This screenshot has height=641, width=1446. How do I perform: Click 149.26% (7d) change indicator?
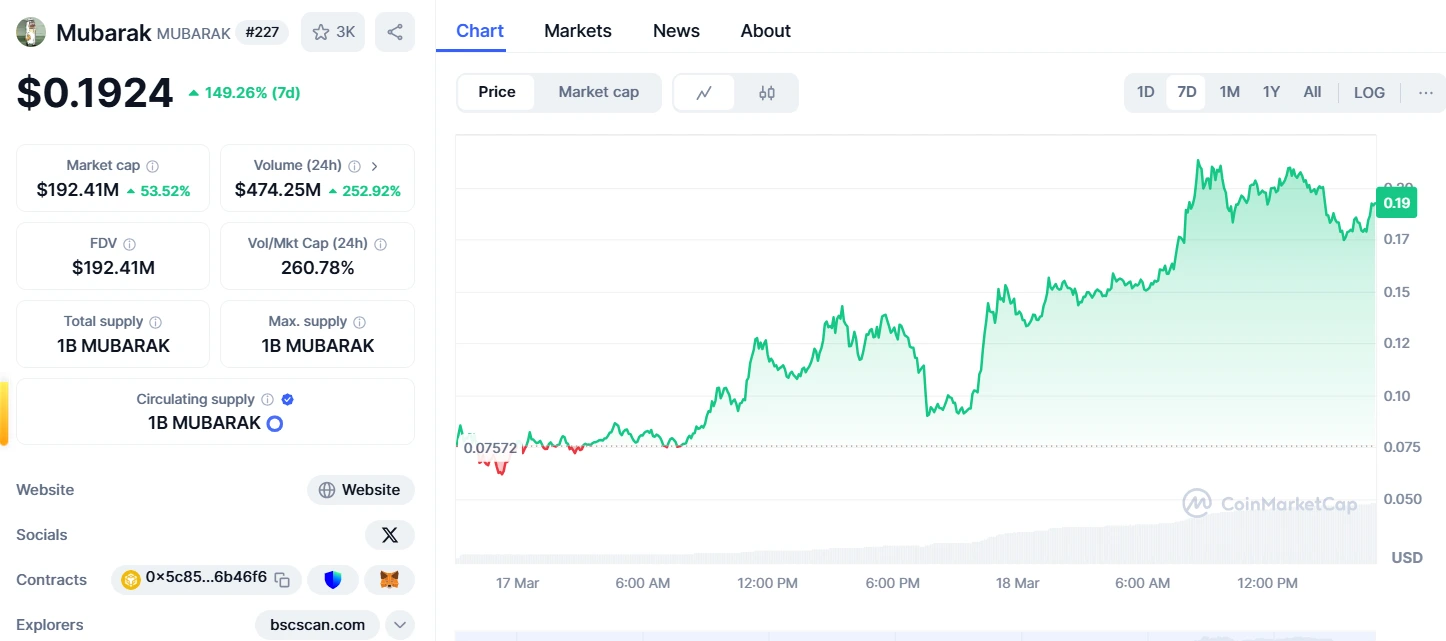tap(244, 93)
